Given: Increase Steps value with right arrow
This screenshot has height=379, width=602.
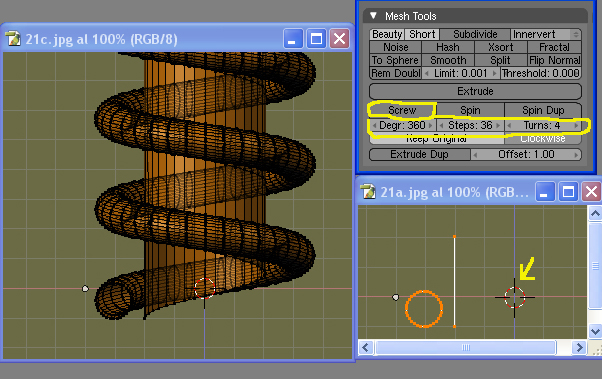Looking at the screenshot, I should (x=498, y=126).
